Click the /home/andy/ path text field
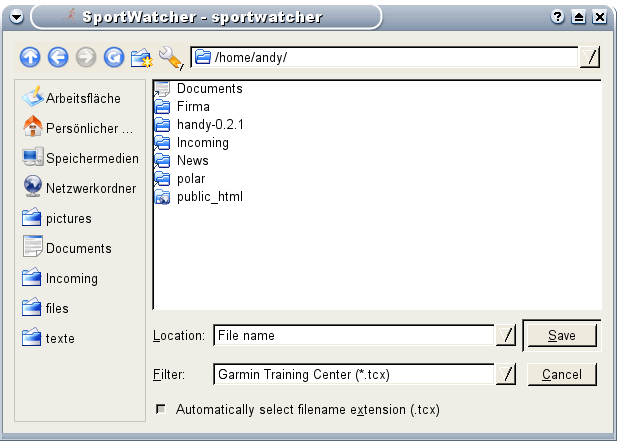This screenshot has width=617, height=441. (x=384, y=57)
